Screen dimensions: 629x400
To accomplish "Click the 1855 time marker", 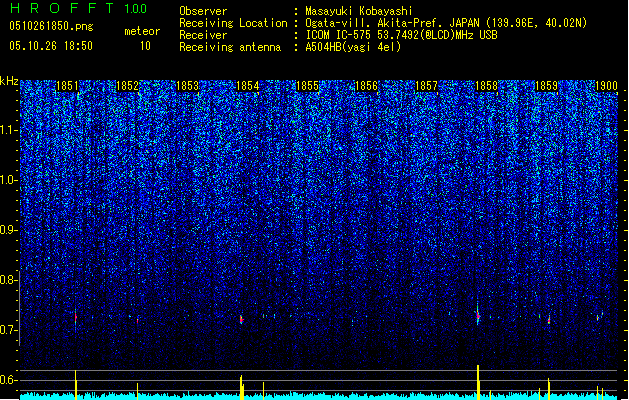I will coord(307,86).
